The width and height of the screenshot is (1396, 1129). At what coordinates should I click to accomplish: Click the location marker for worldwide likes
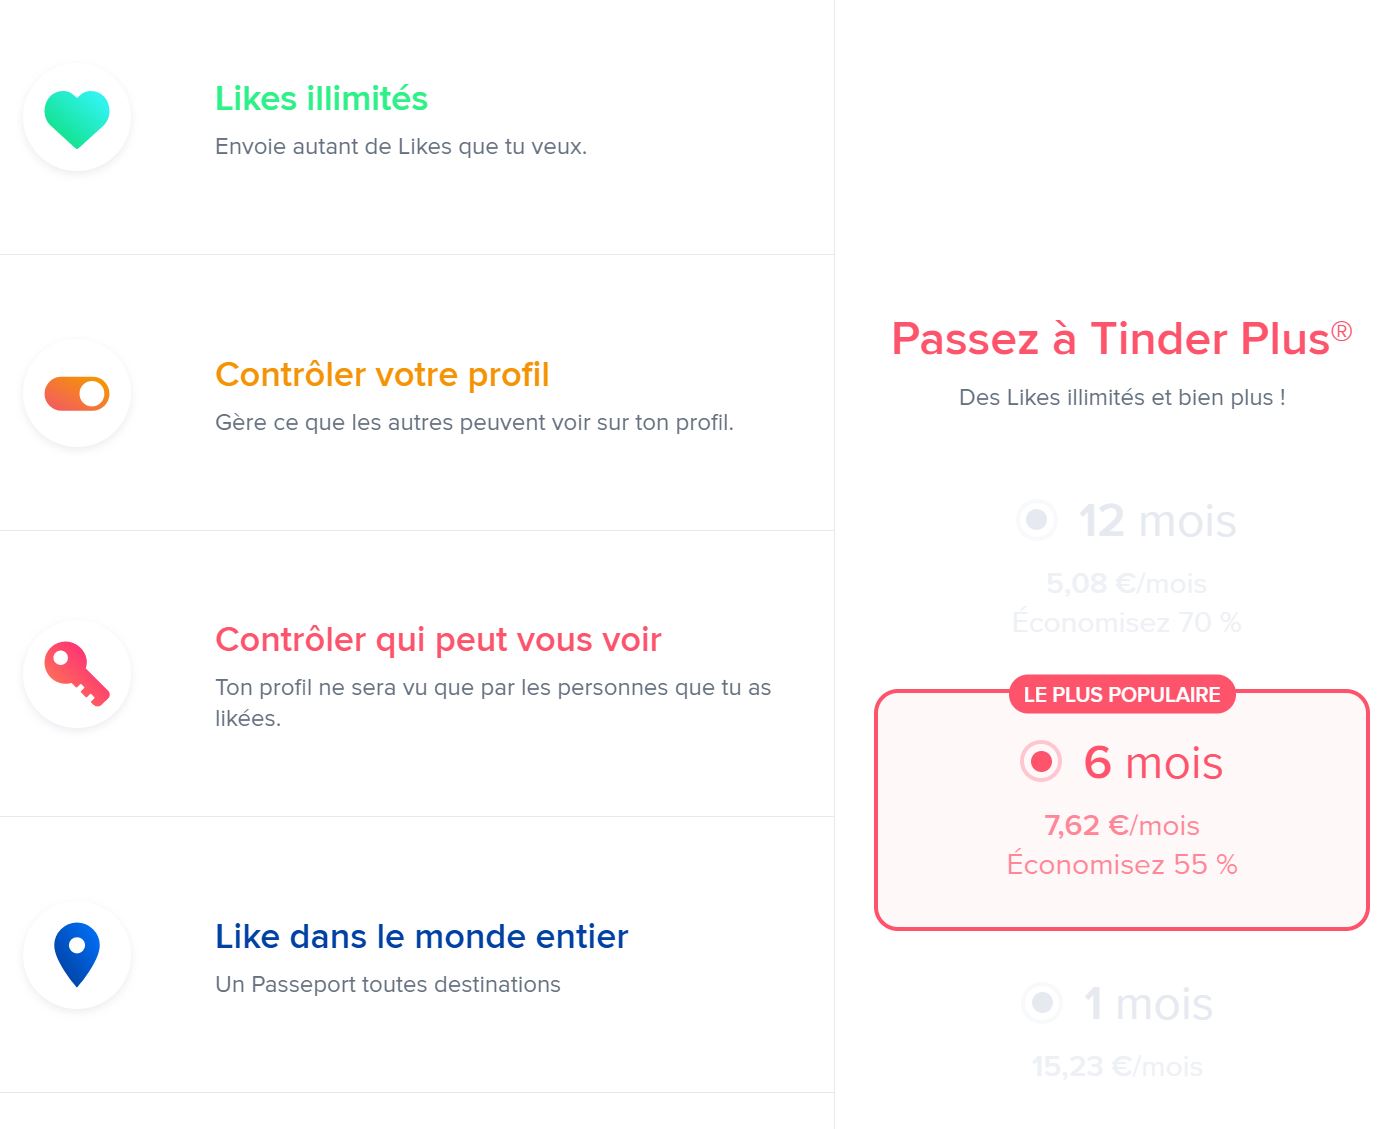[77, 955]
